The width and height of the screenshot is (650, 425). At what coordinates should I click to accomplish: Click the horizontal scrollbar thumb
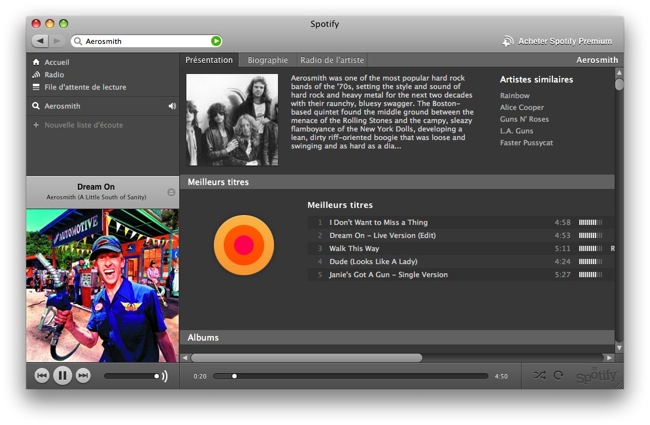pos(307,358)
